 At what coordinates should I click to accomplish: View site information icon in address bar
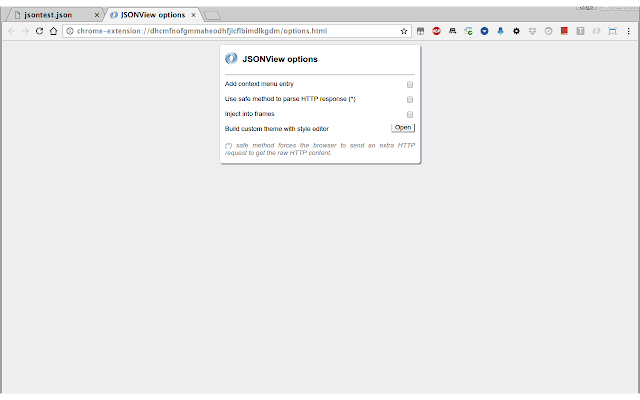point(70,31)
